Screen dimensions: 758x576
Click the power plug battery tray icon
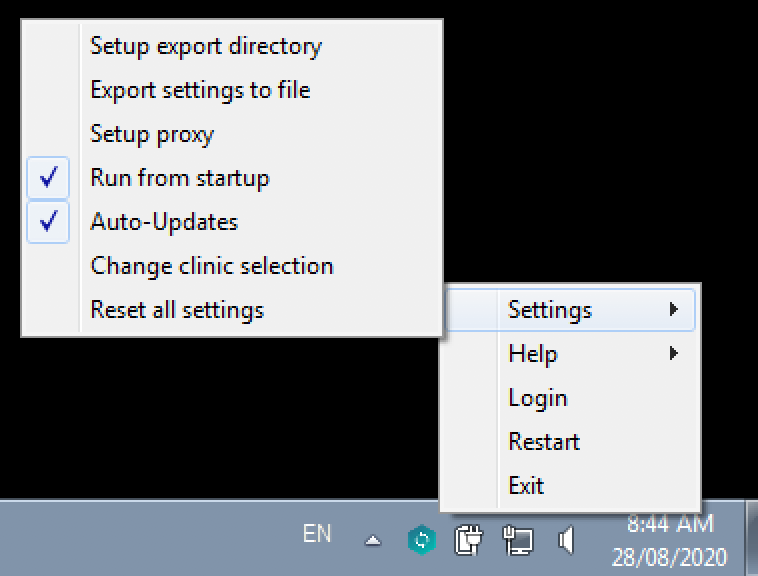[468, 541]
